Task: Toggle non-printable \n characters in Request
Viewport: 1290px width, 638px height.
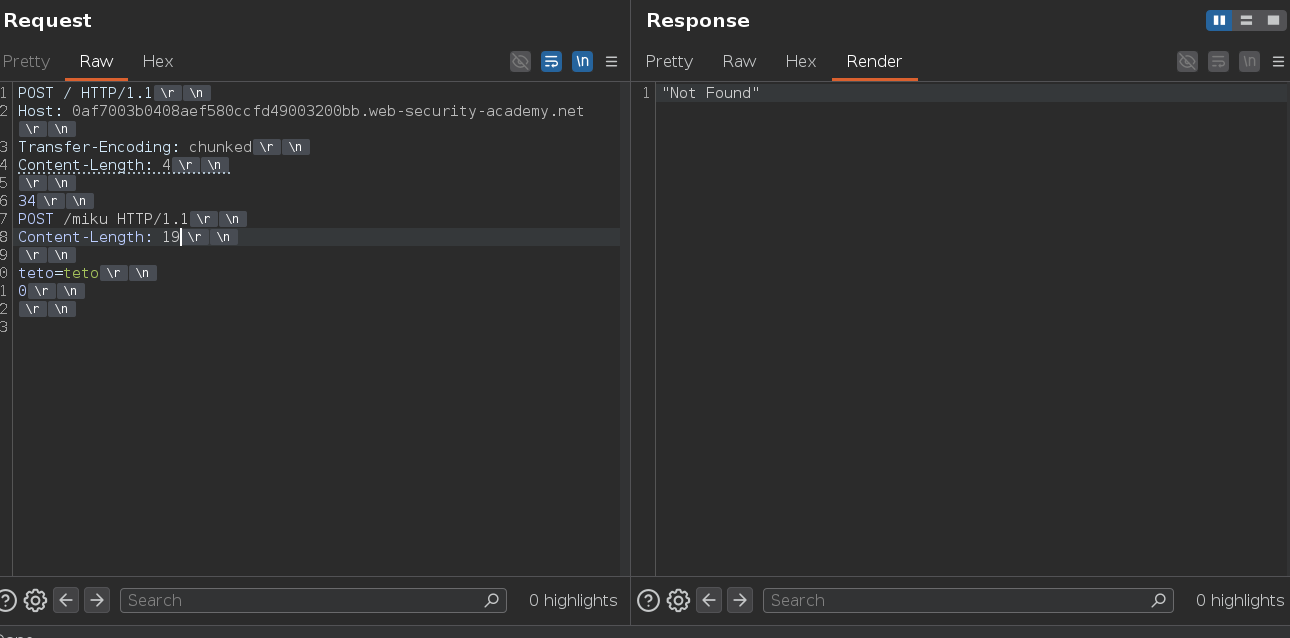Action: pyautogui.click(x=582, y=61)
